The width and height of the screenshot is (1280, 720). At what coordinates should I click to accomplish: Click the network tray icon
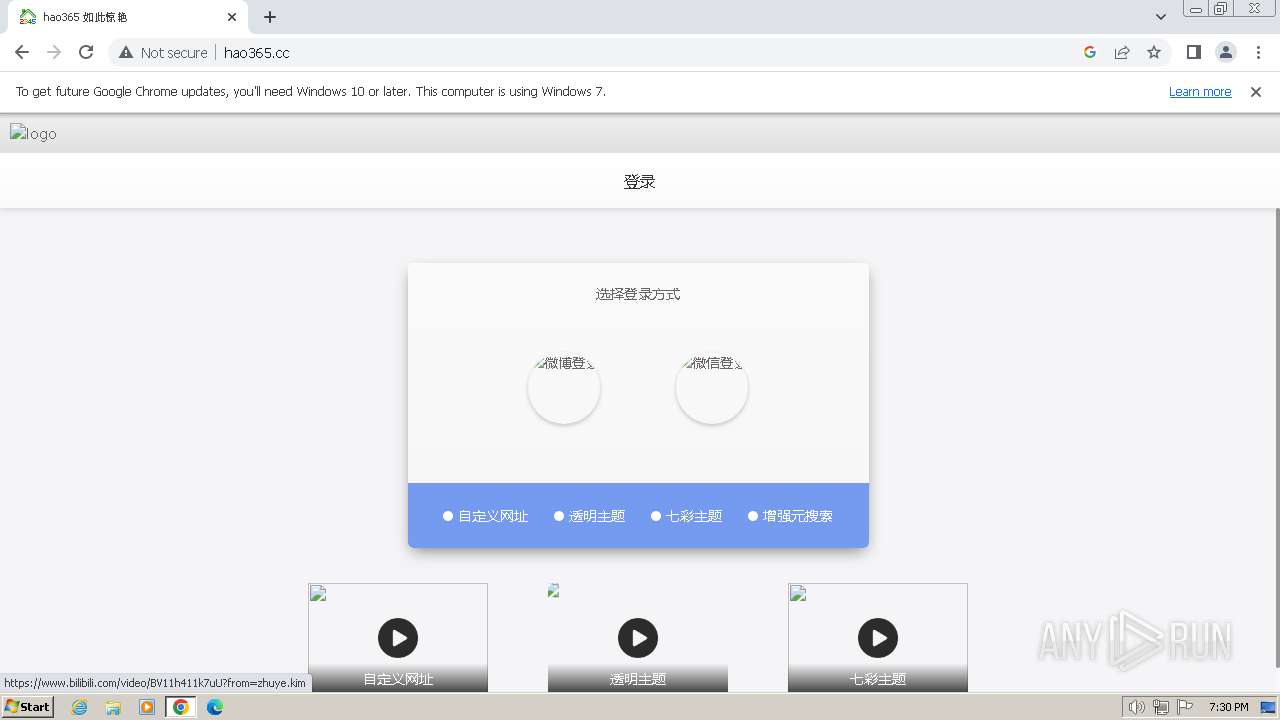pyautogui.click(x=1161, y=707)
